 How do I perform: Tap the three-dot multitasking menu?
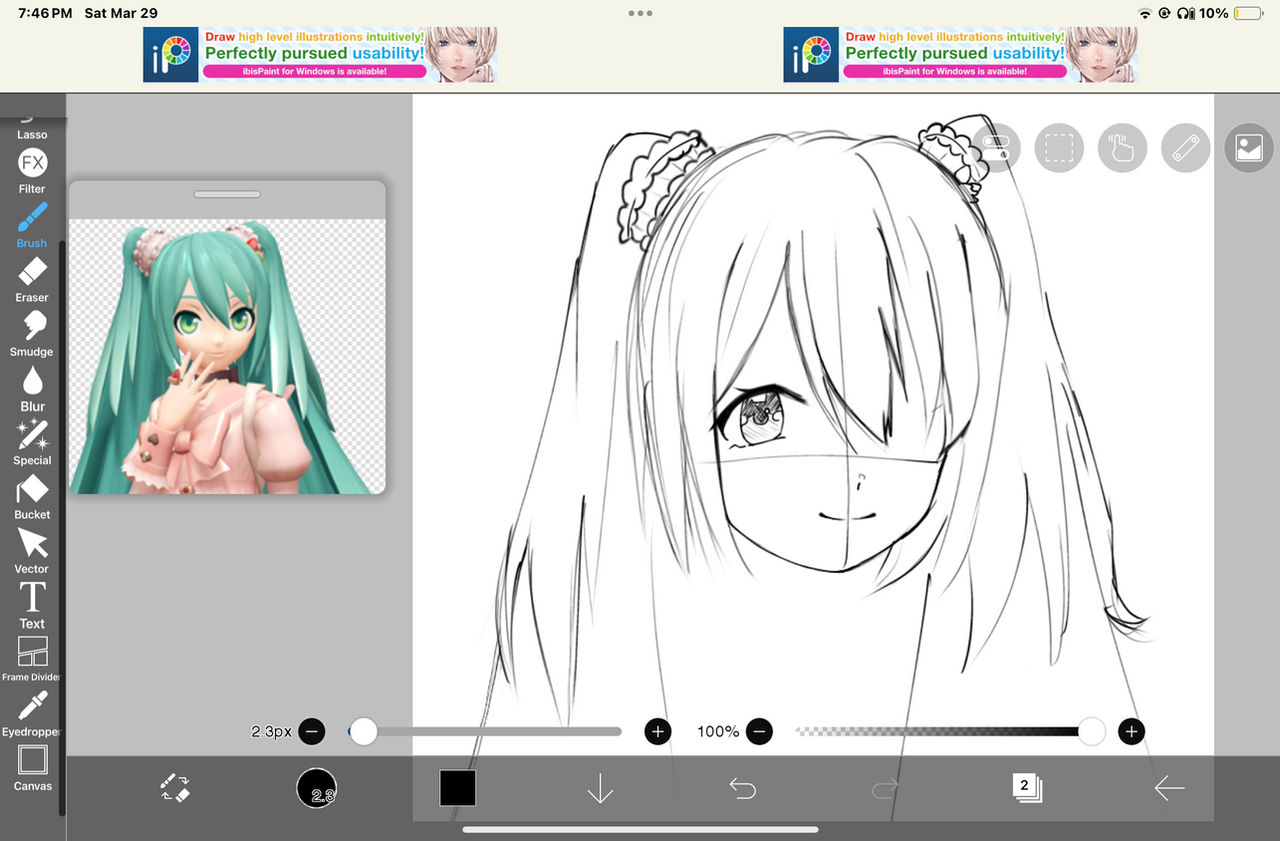click(640, 13)
